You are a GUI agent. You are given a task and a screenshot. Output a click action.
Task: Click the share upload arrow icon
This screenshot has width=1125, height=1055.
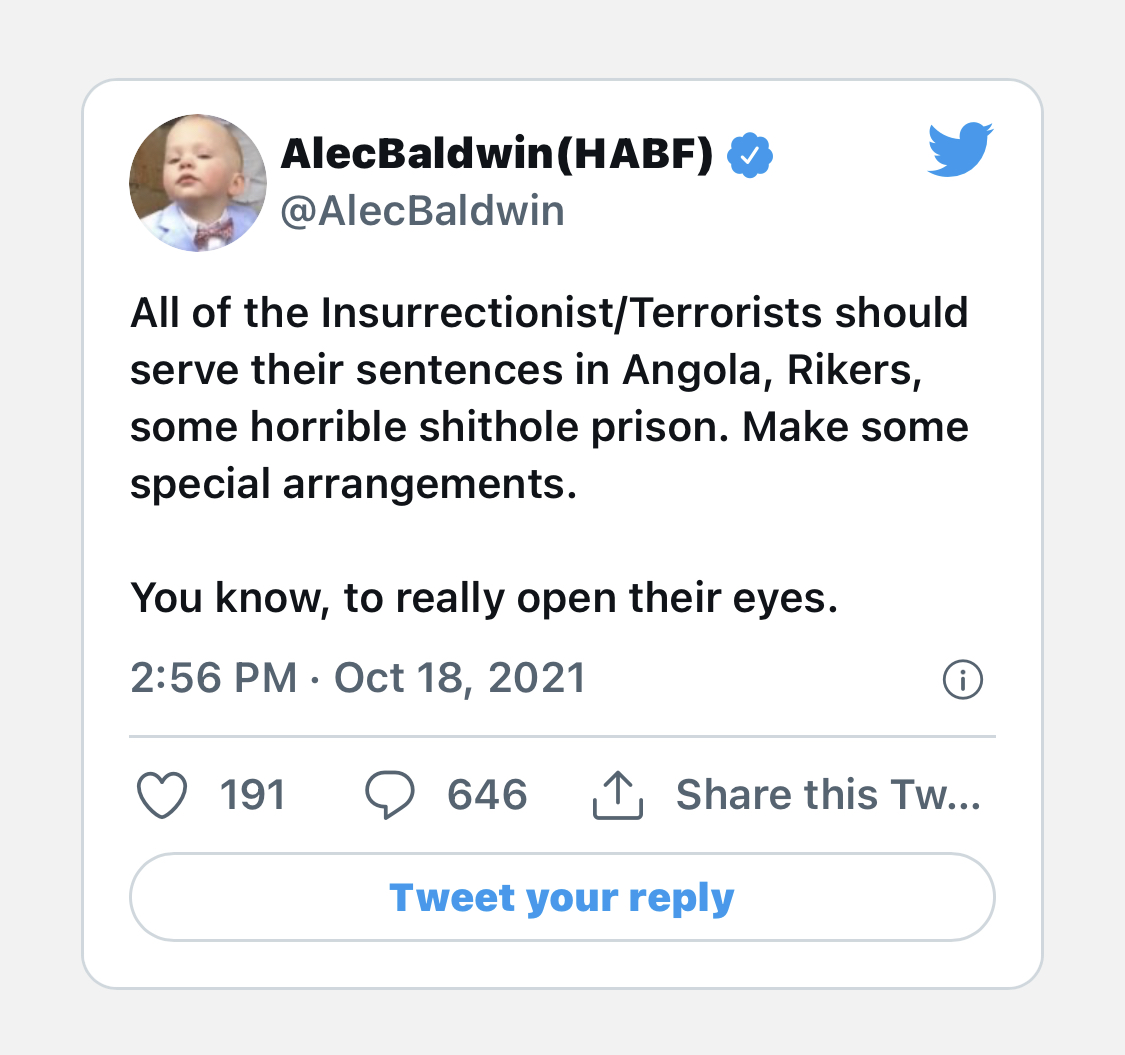click(x=618, y=796)
